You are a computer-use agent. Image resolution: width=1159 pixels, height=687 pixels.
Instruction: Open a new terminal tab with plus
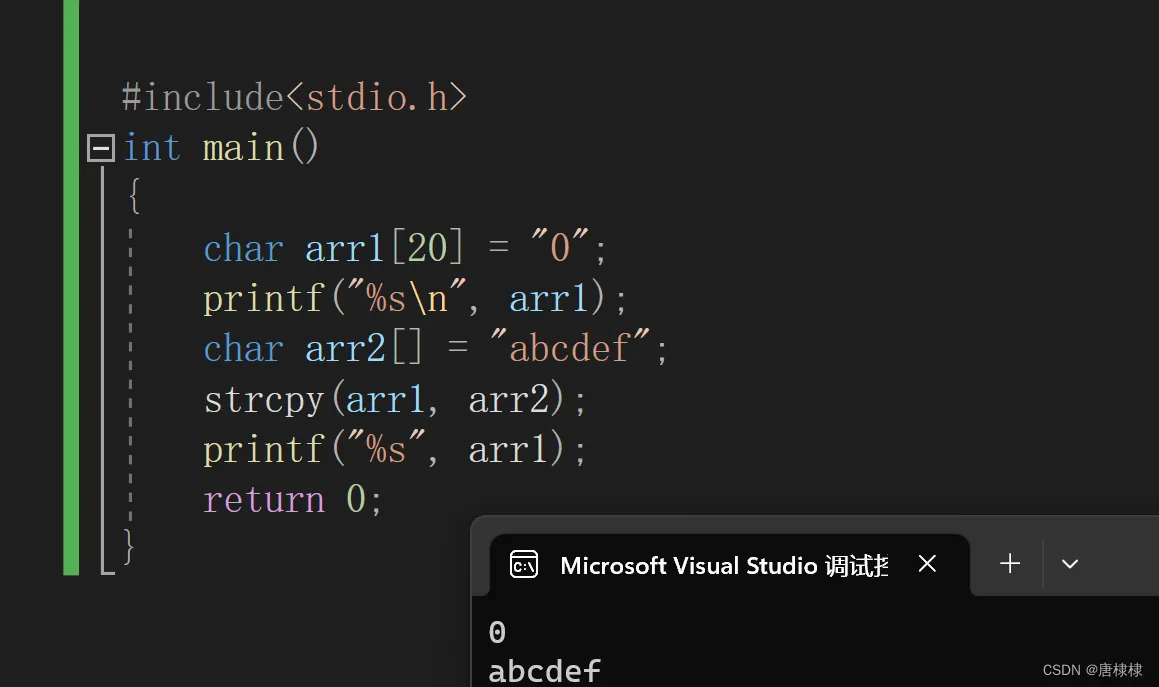click(x=1010, y=564)
